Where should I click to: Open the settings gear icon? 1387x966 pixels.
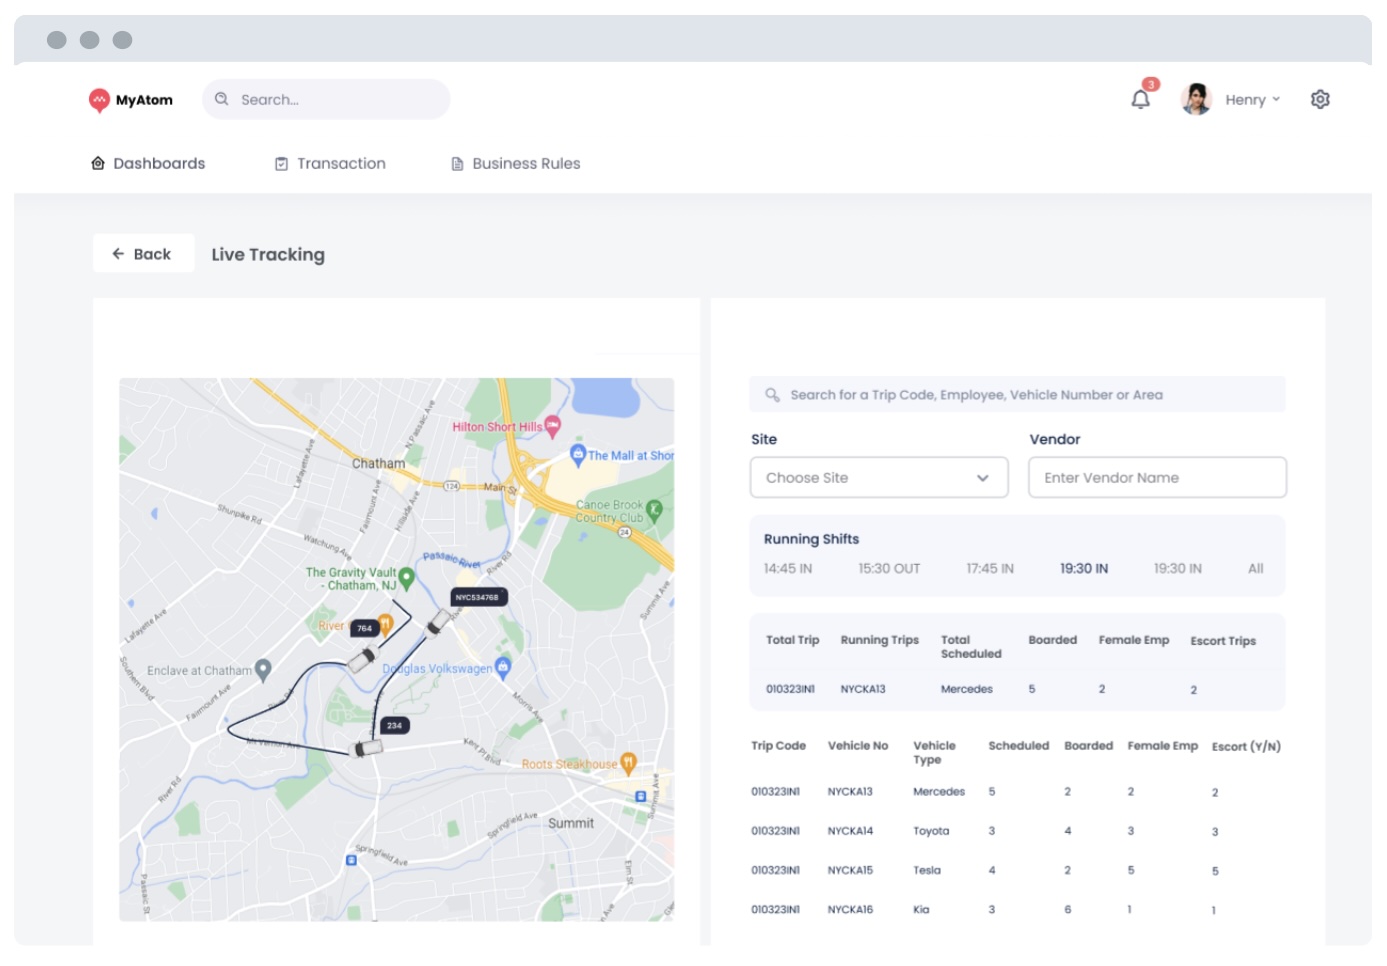pos(1320,100)
